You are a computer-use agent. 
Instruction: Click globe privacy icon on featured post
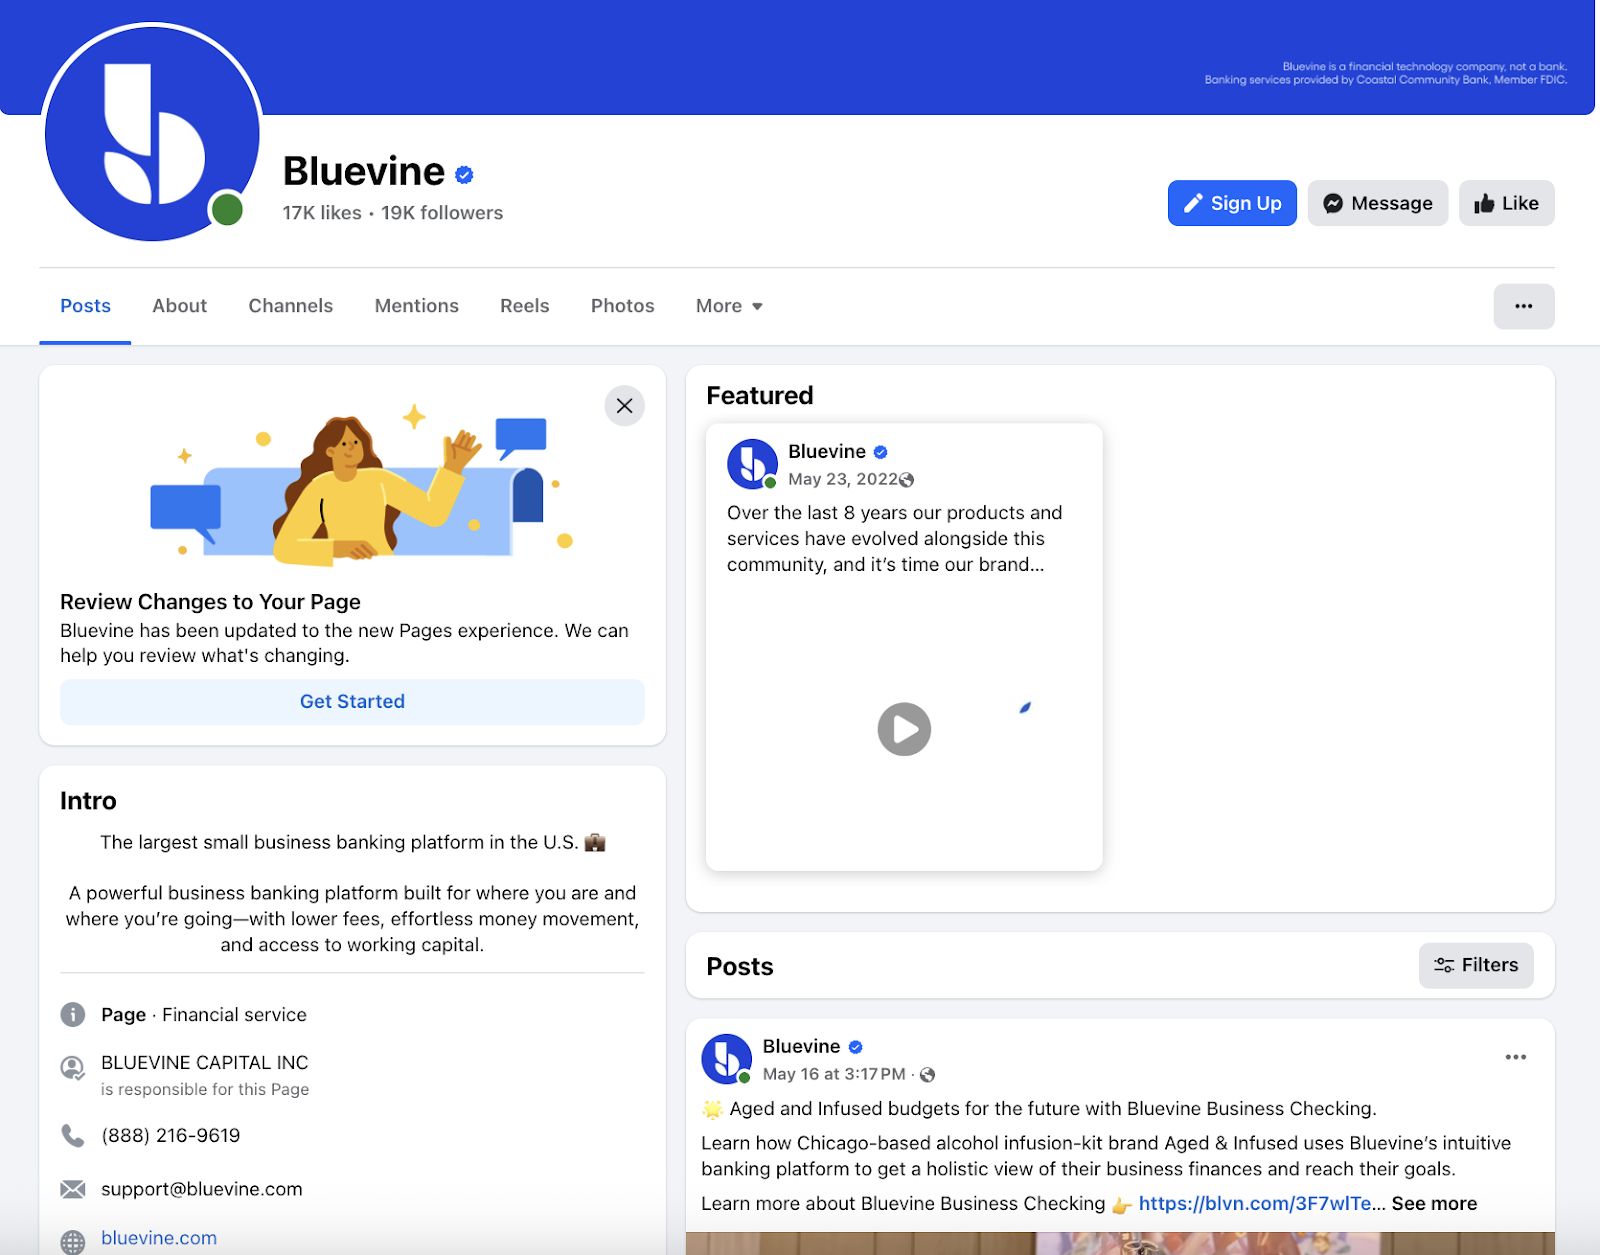click(907, 480)
